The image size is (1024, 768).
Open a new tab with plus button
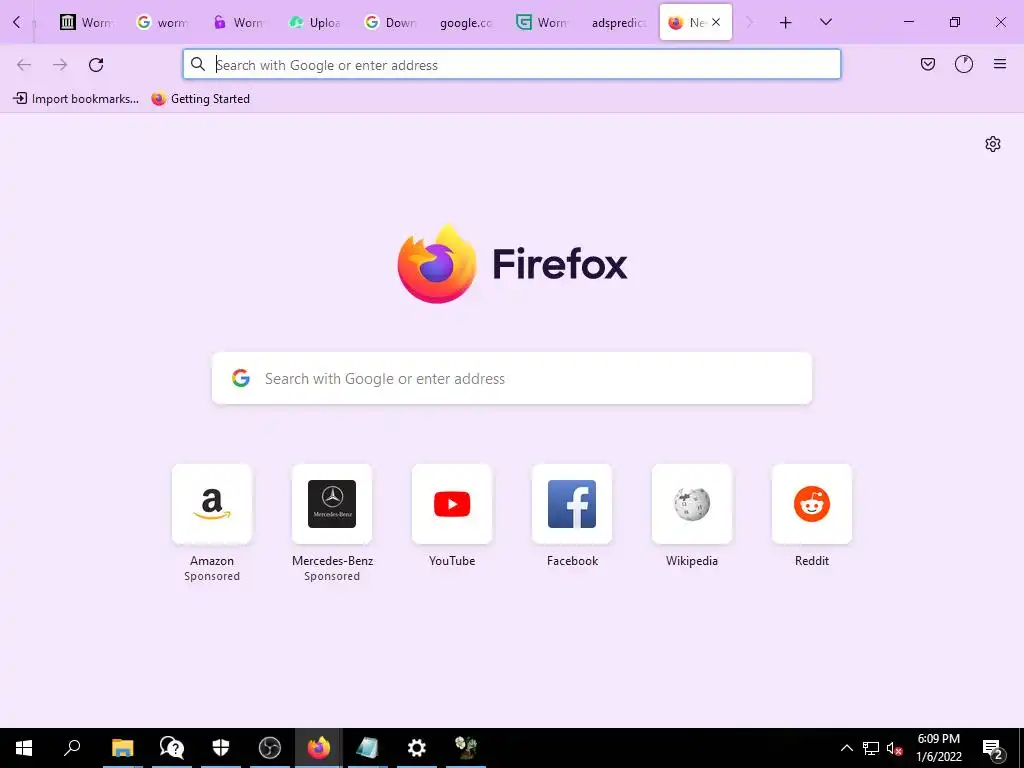pos(786,22)
